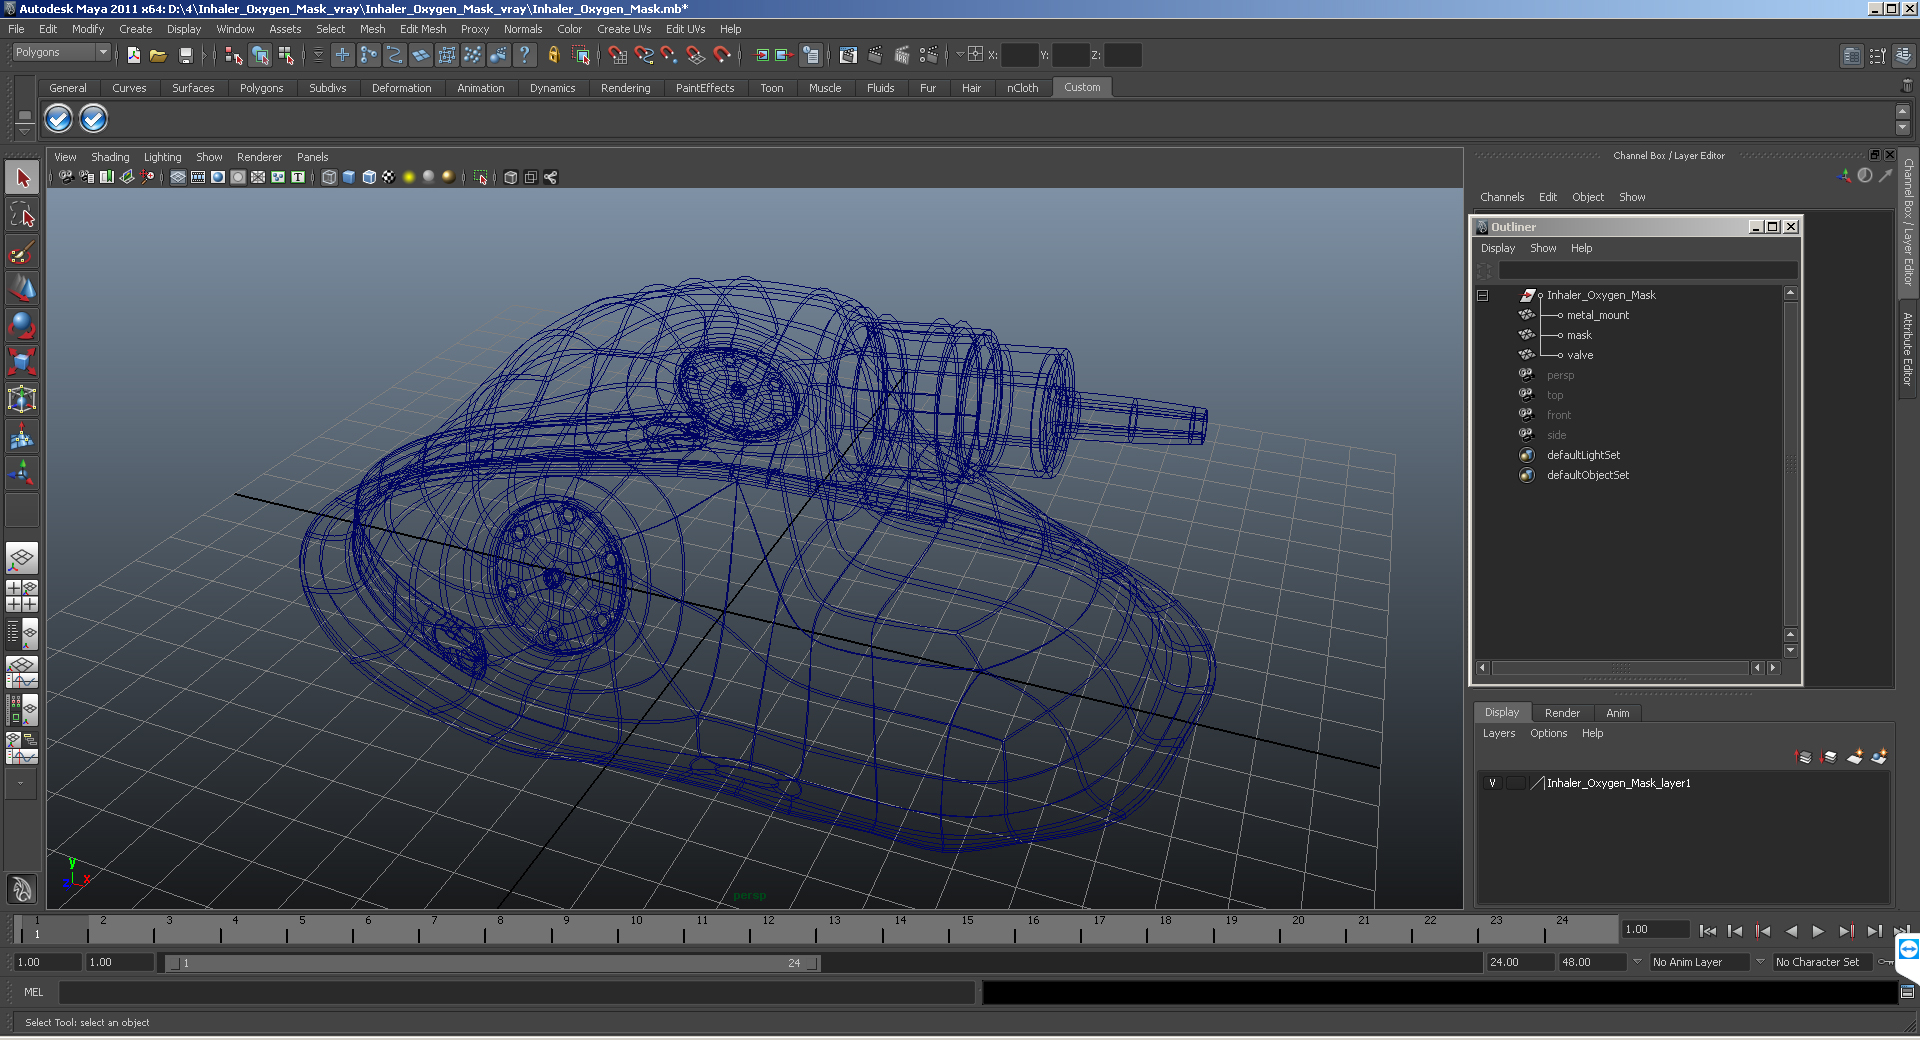Save the scene with the disk icon
Screen dimensions: 1920x1040
(185, 55)
